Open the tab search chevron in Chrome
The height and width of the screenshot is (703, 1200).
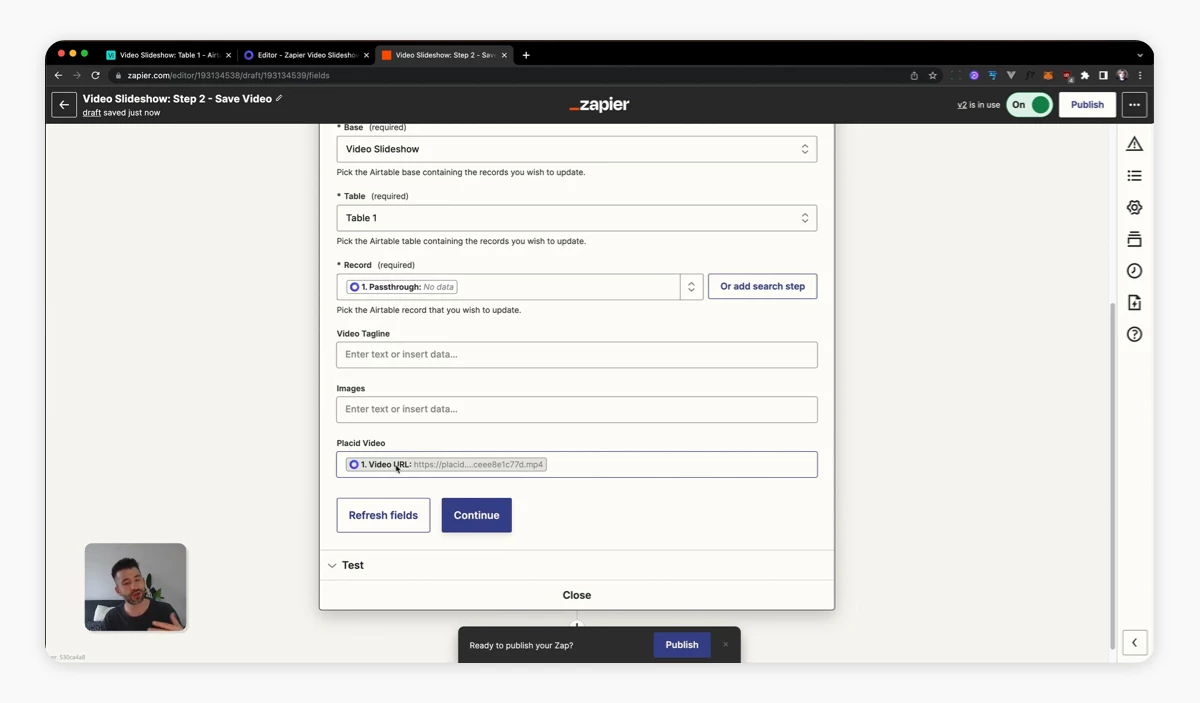(1140, 55)
